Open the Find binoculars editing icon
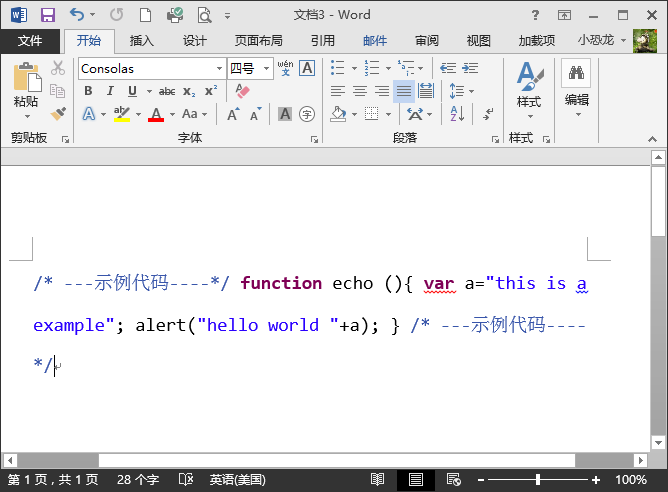This screenshot has width=668, height=492. [576, 73]
